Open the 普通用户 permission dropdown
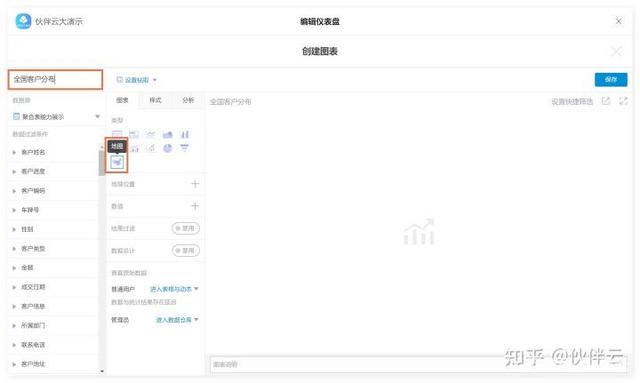Image resolution: width=640 pixels, height=383 pixels. (x=174, y=289)
